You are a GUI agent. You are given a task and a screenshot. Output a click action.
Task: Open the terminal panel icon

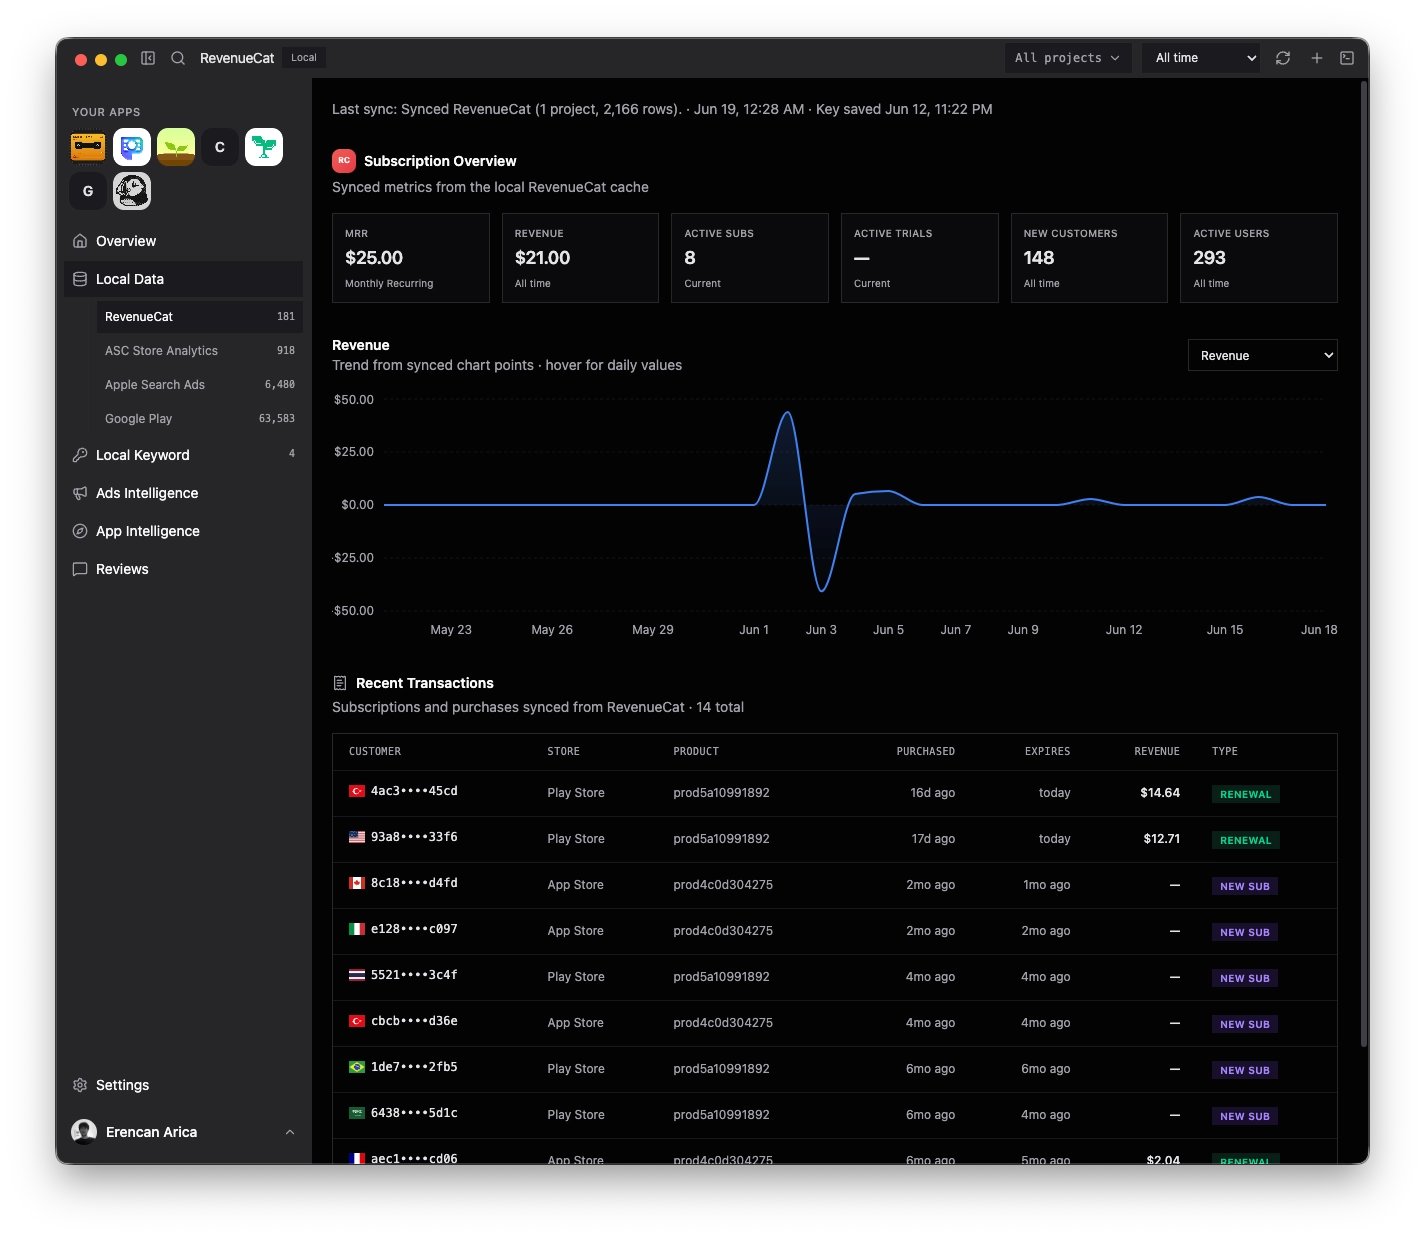pos(1347,58)
